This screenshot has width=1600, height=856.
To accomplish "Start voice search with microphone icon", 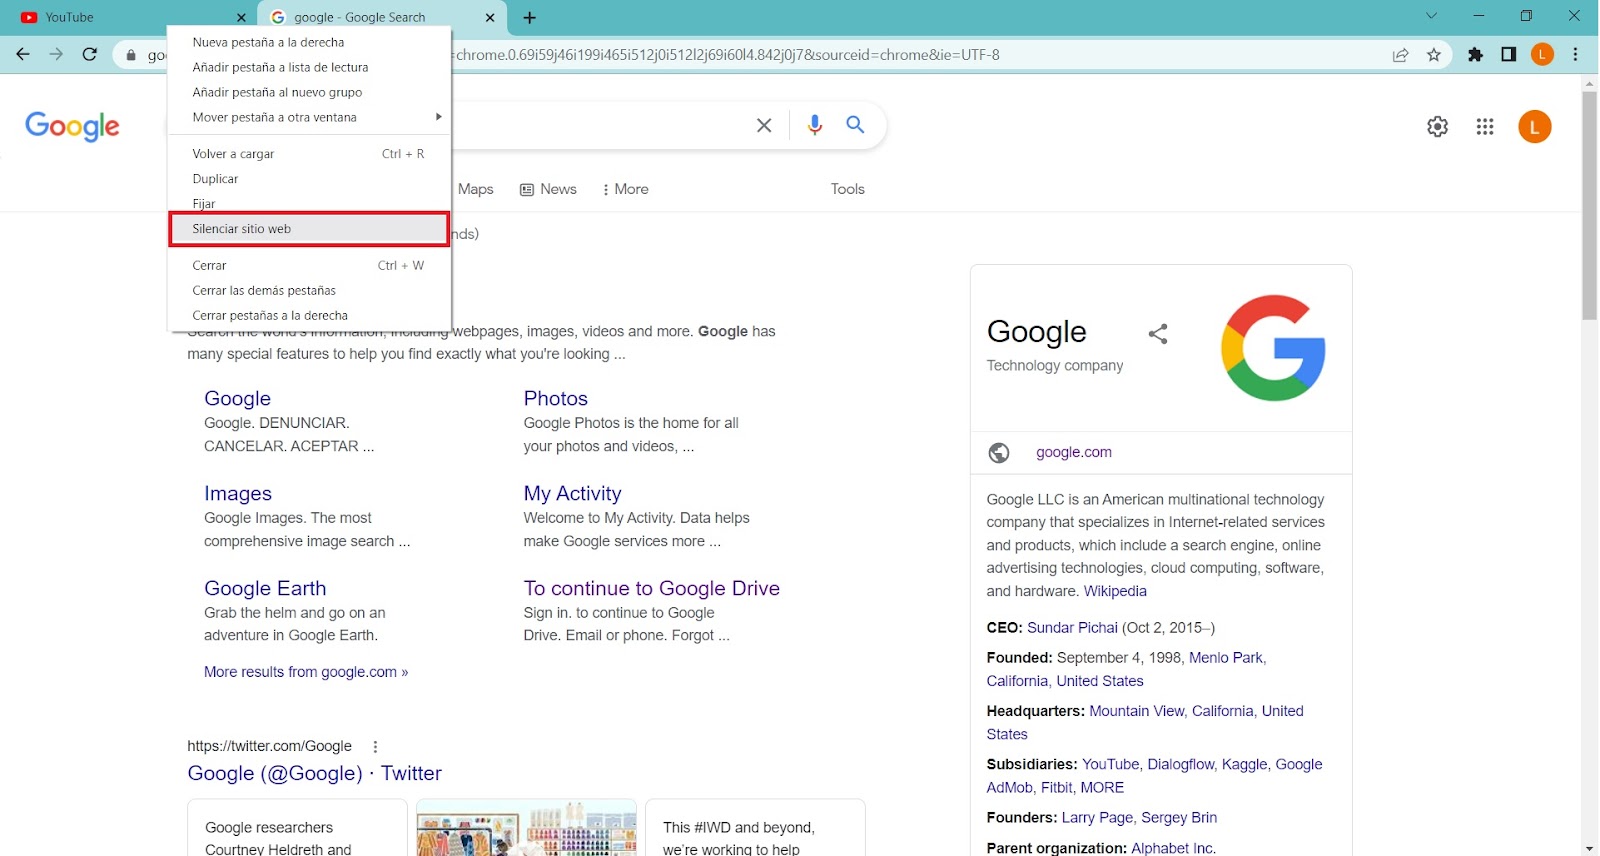I will point(815,125).
